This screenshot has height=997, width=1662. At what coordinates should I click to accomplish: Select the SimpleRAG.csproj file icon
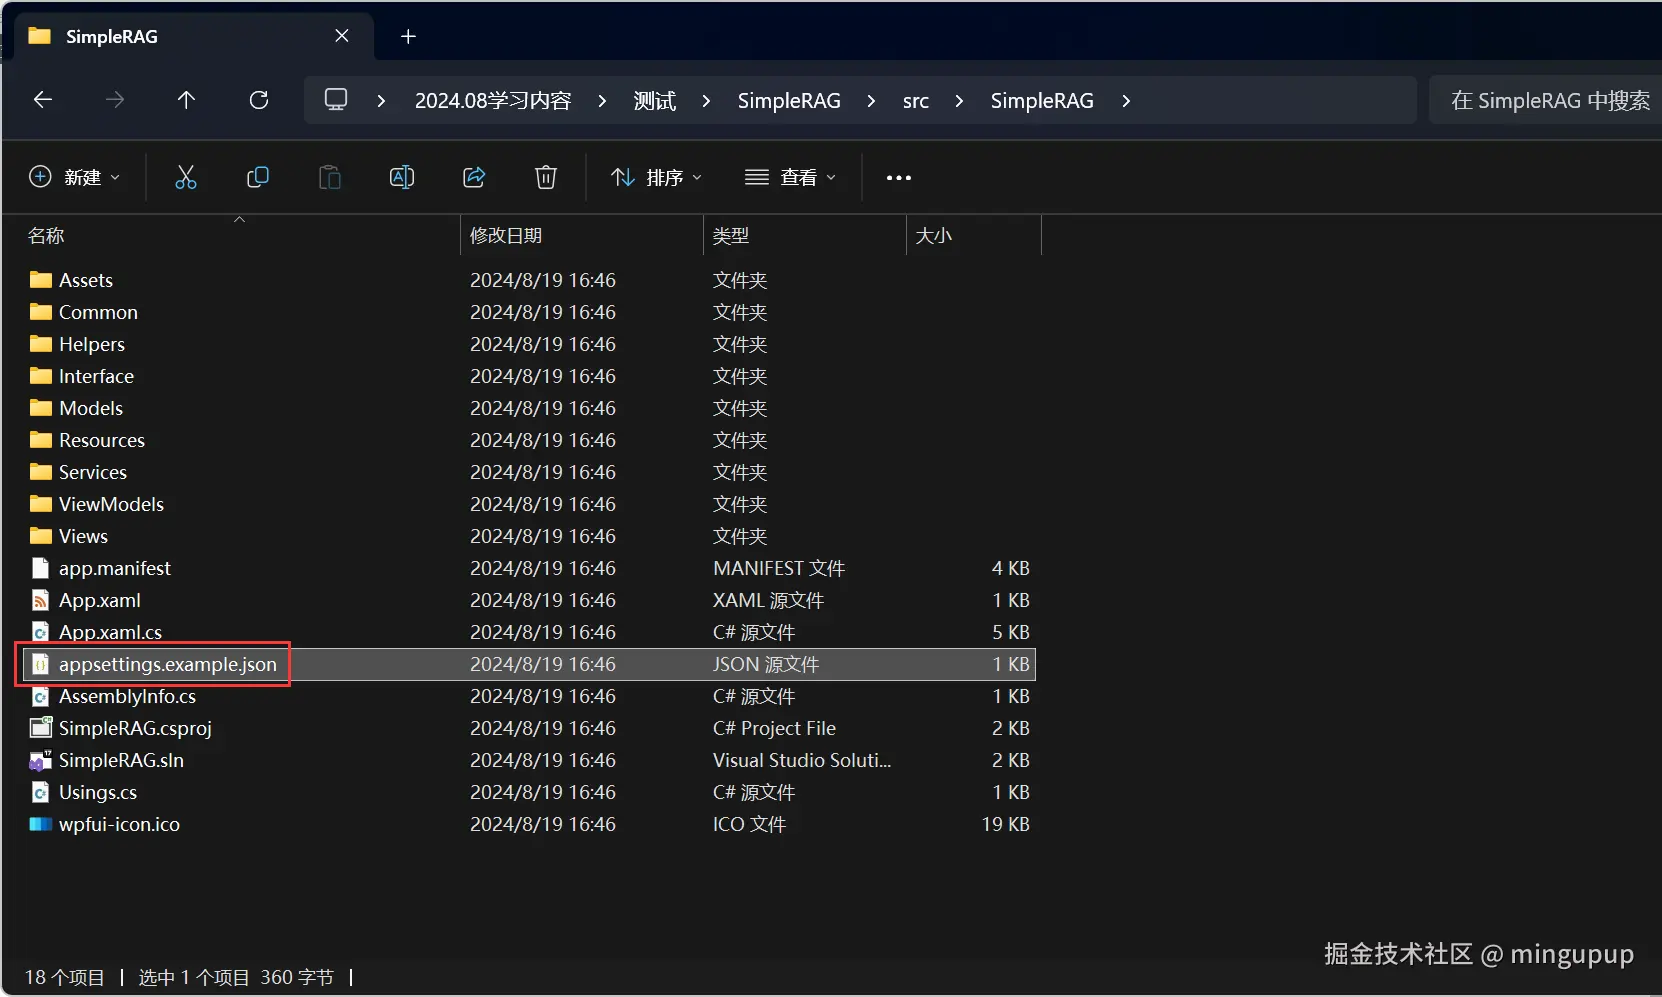point(41,728)
